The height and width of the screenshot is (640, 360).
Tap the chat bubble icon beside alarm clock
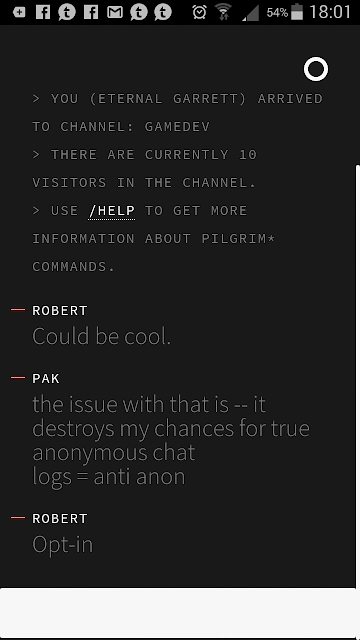click(163, 12)
